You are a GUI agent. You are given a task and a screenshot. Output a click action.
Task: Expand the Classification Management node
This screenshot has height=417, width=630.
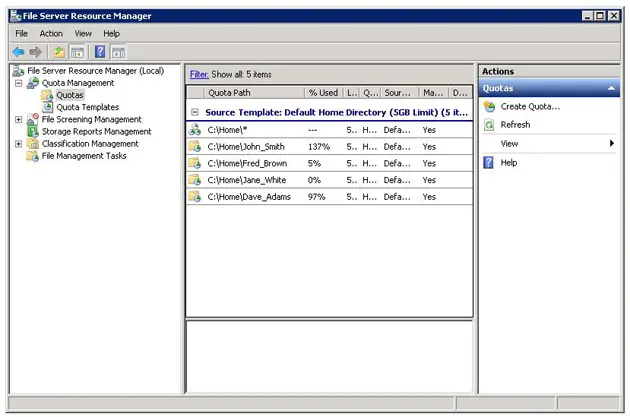(x=19, y=143)
